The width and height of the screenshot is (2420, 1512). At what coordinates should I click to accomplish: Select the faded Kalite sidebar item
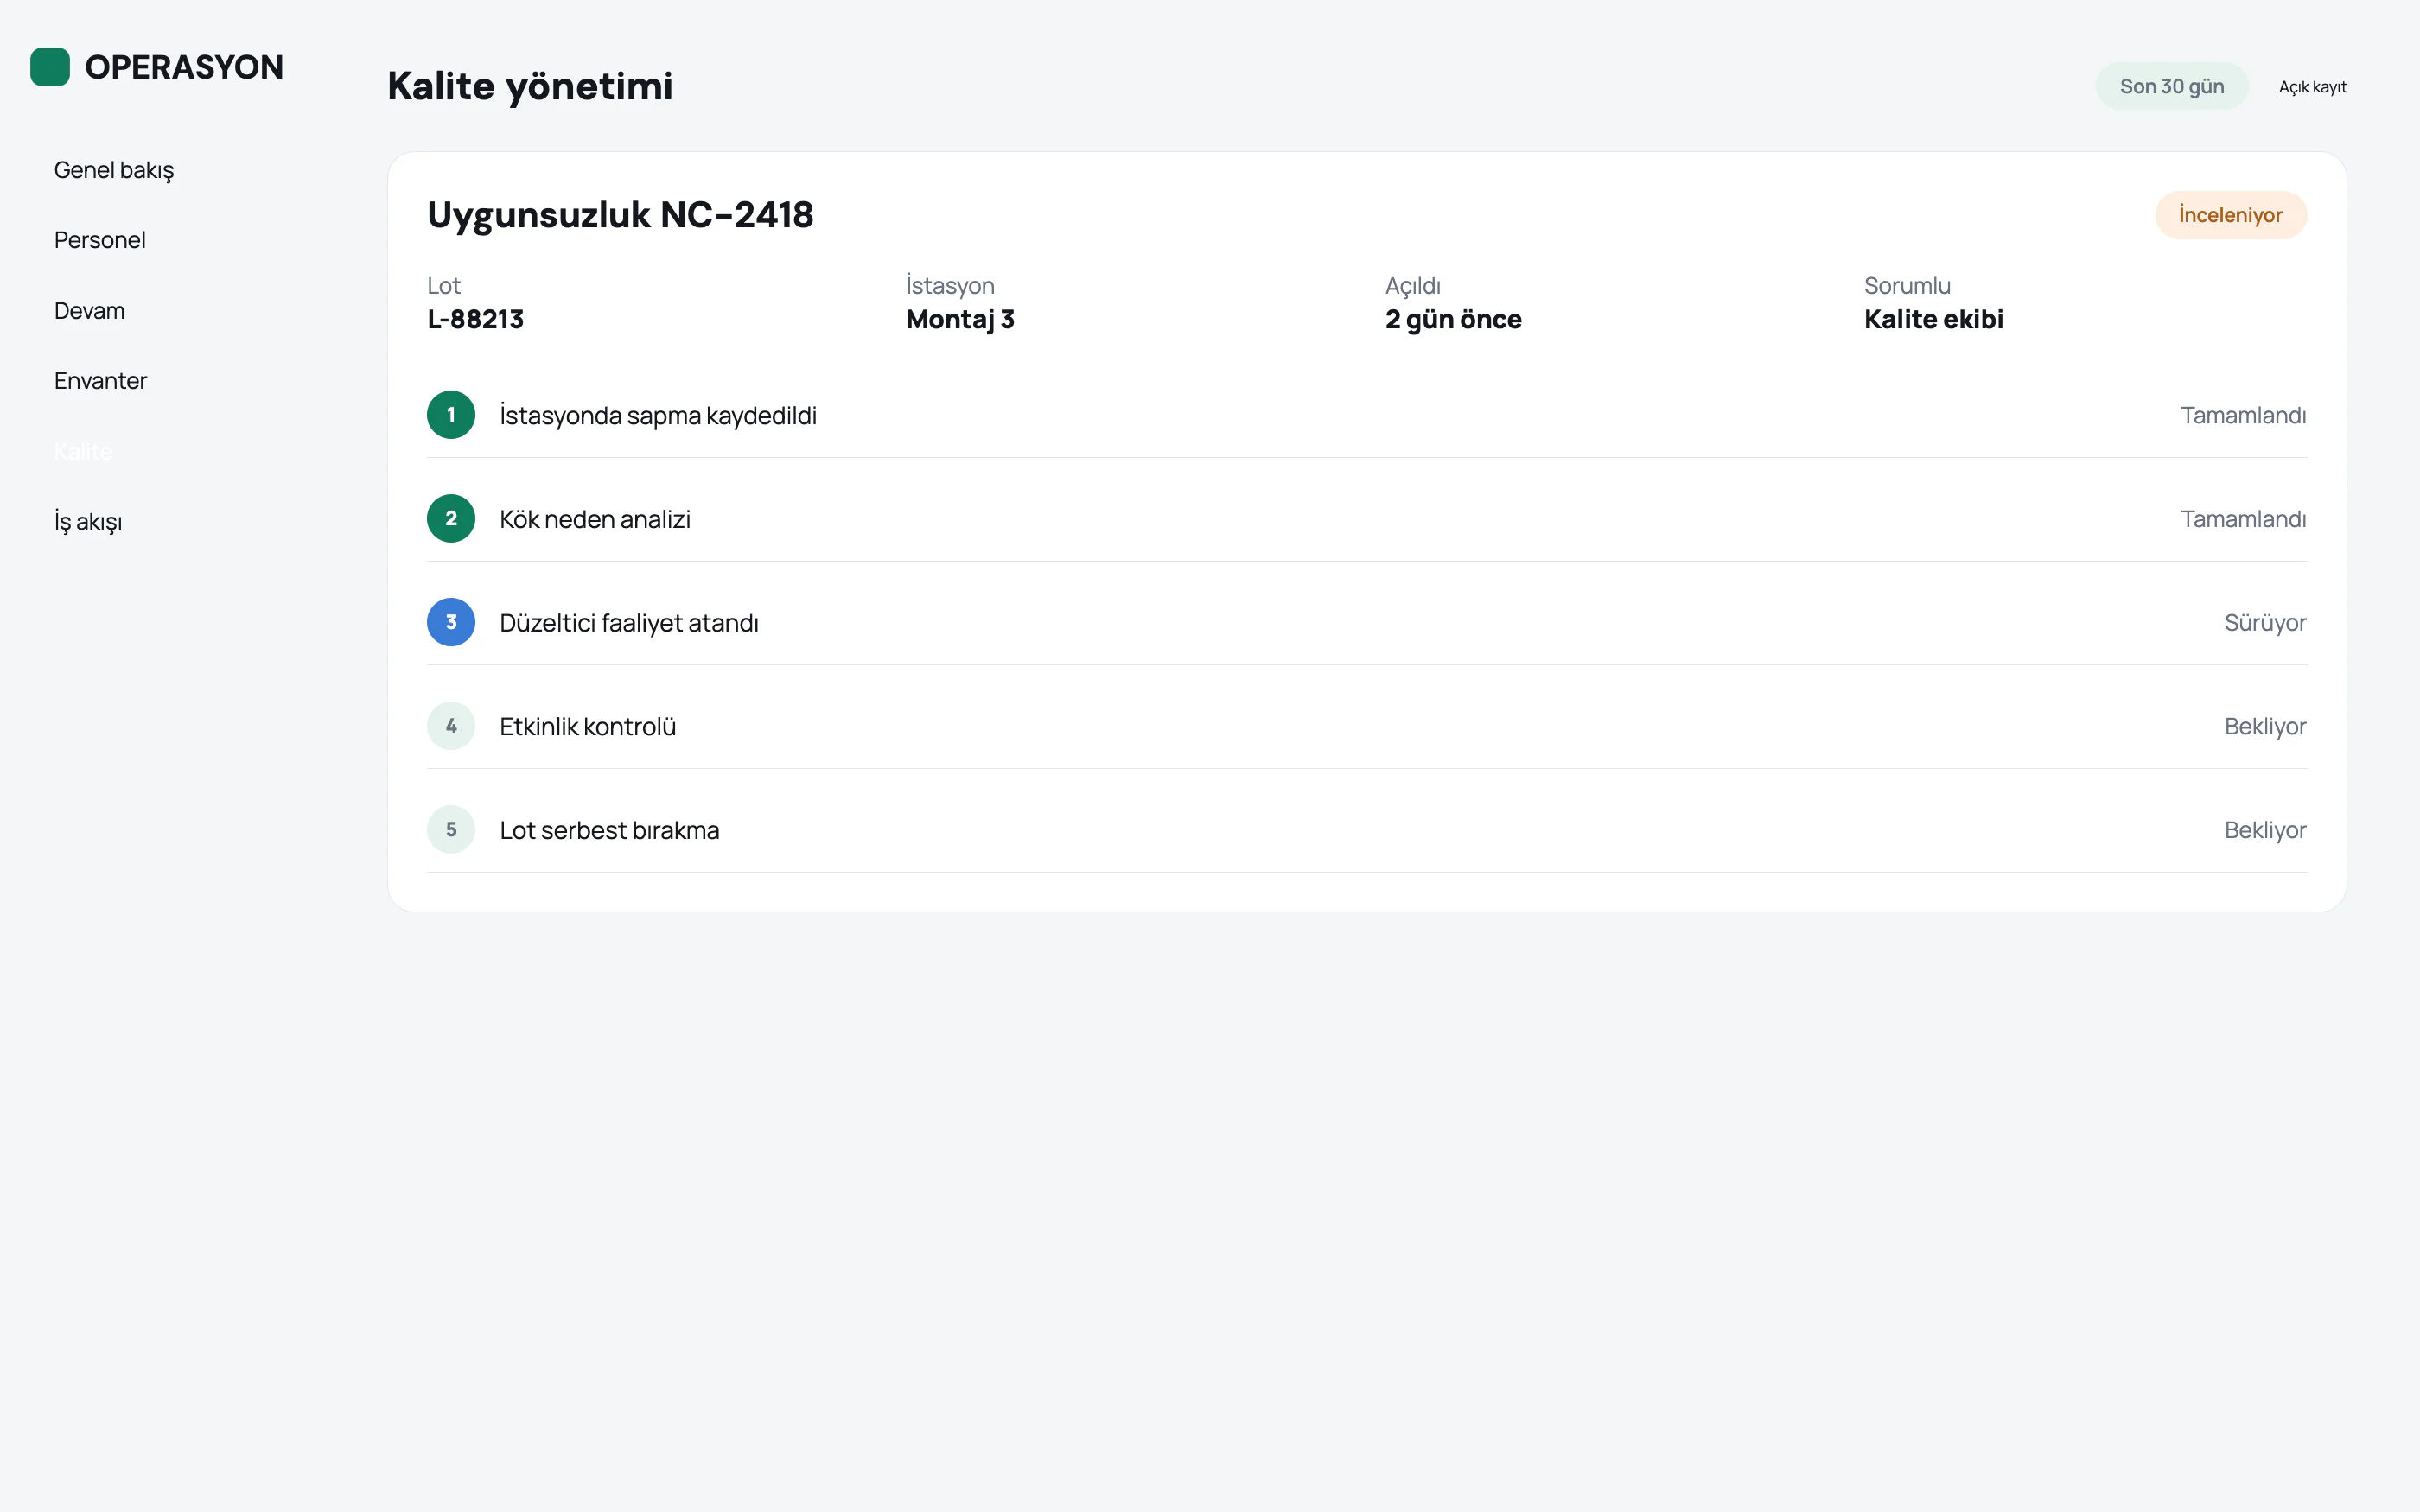83,451
